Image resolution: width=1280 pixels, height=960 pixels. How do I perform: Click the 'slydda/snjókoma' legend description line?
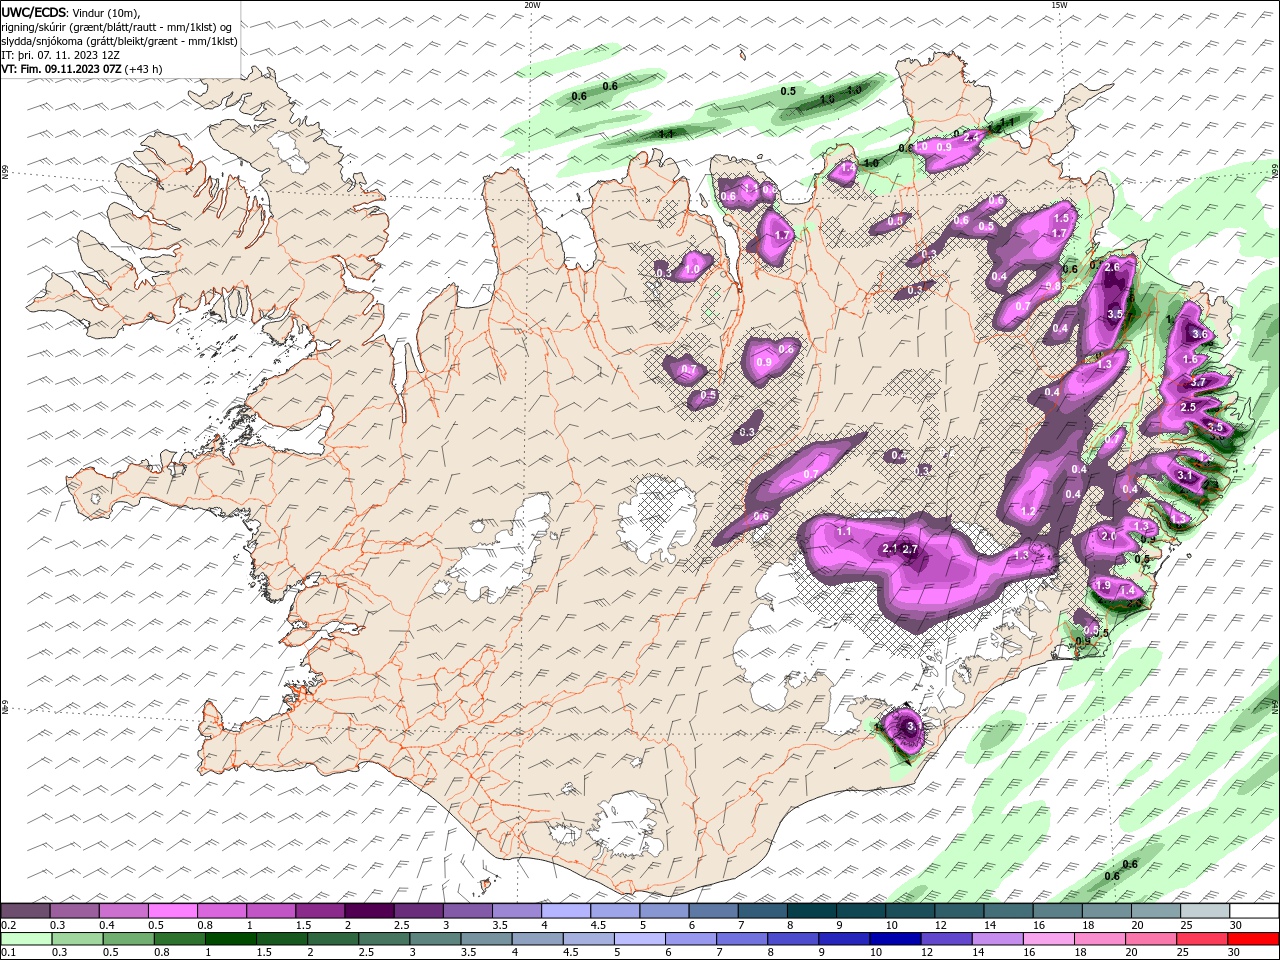[x=119, y=40]
